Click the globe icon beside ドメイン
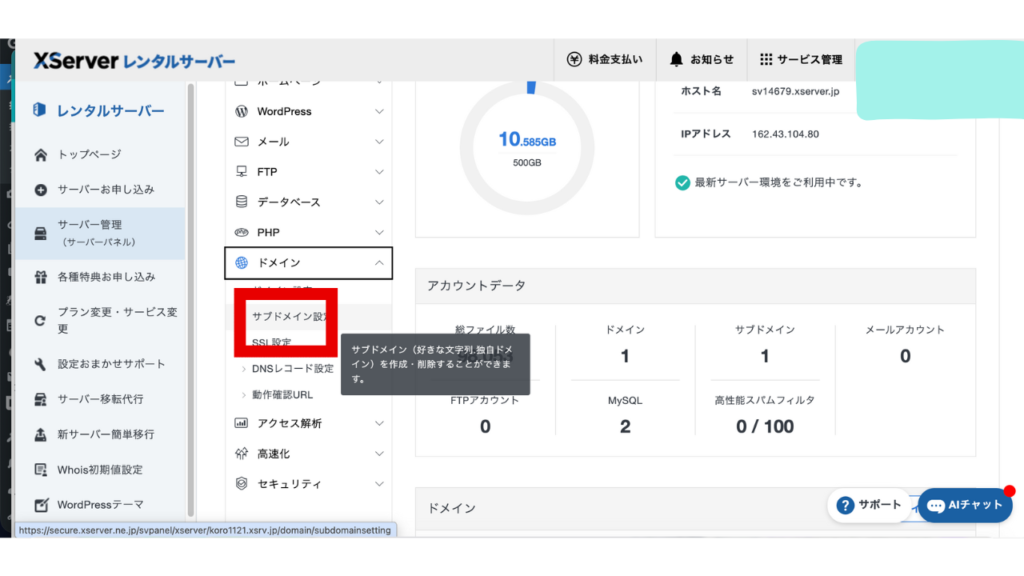The height and width of the screenshot is (576, 1024). [241, 263]
